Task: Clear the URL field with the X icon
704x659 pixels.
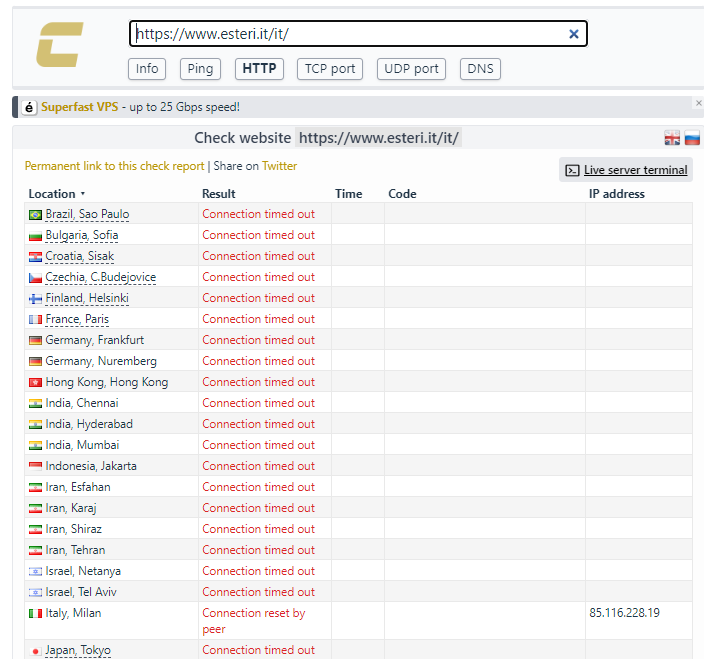Action: (x=574, y=34)
